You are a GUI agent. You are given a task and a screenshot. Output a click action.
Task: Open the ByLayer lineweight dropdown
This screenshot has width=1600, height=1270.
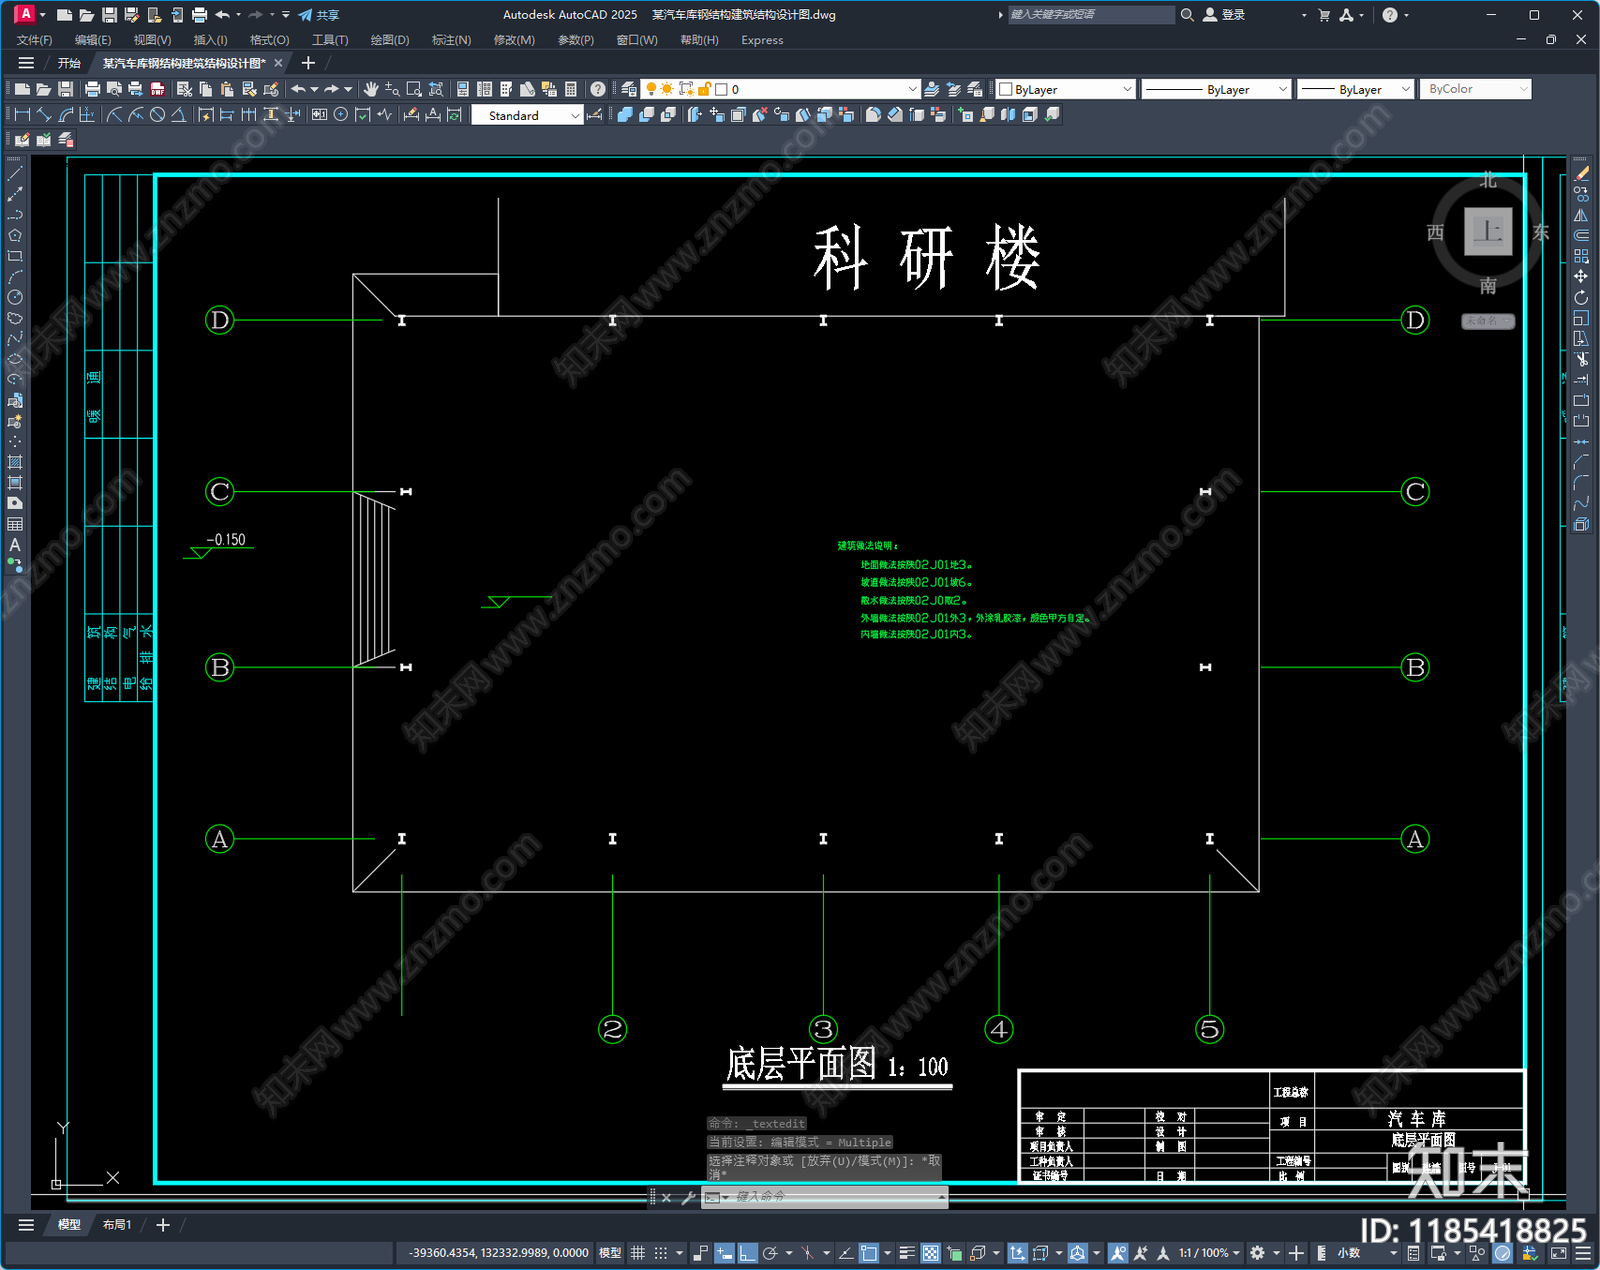click(1356, 89)
